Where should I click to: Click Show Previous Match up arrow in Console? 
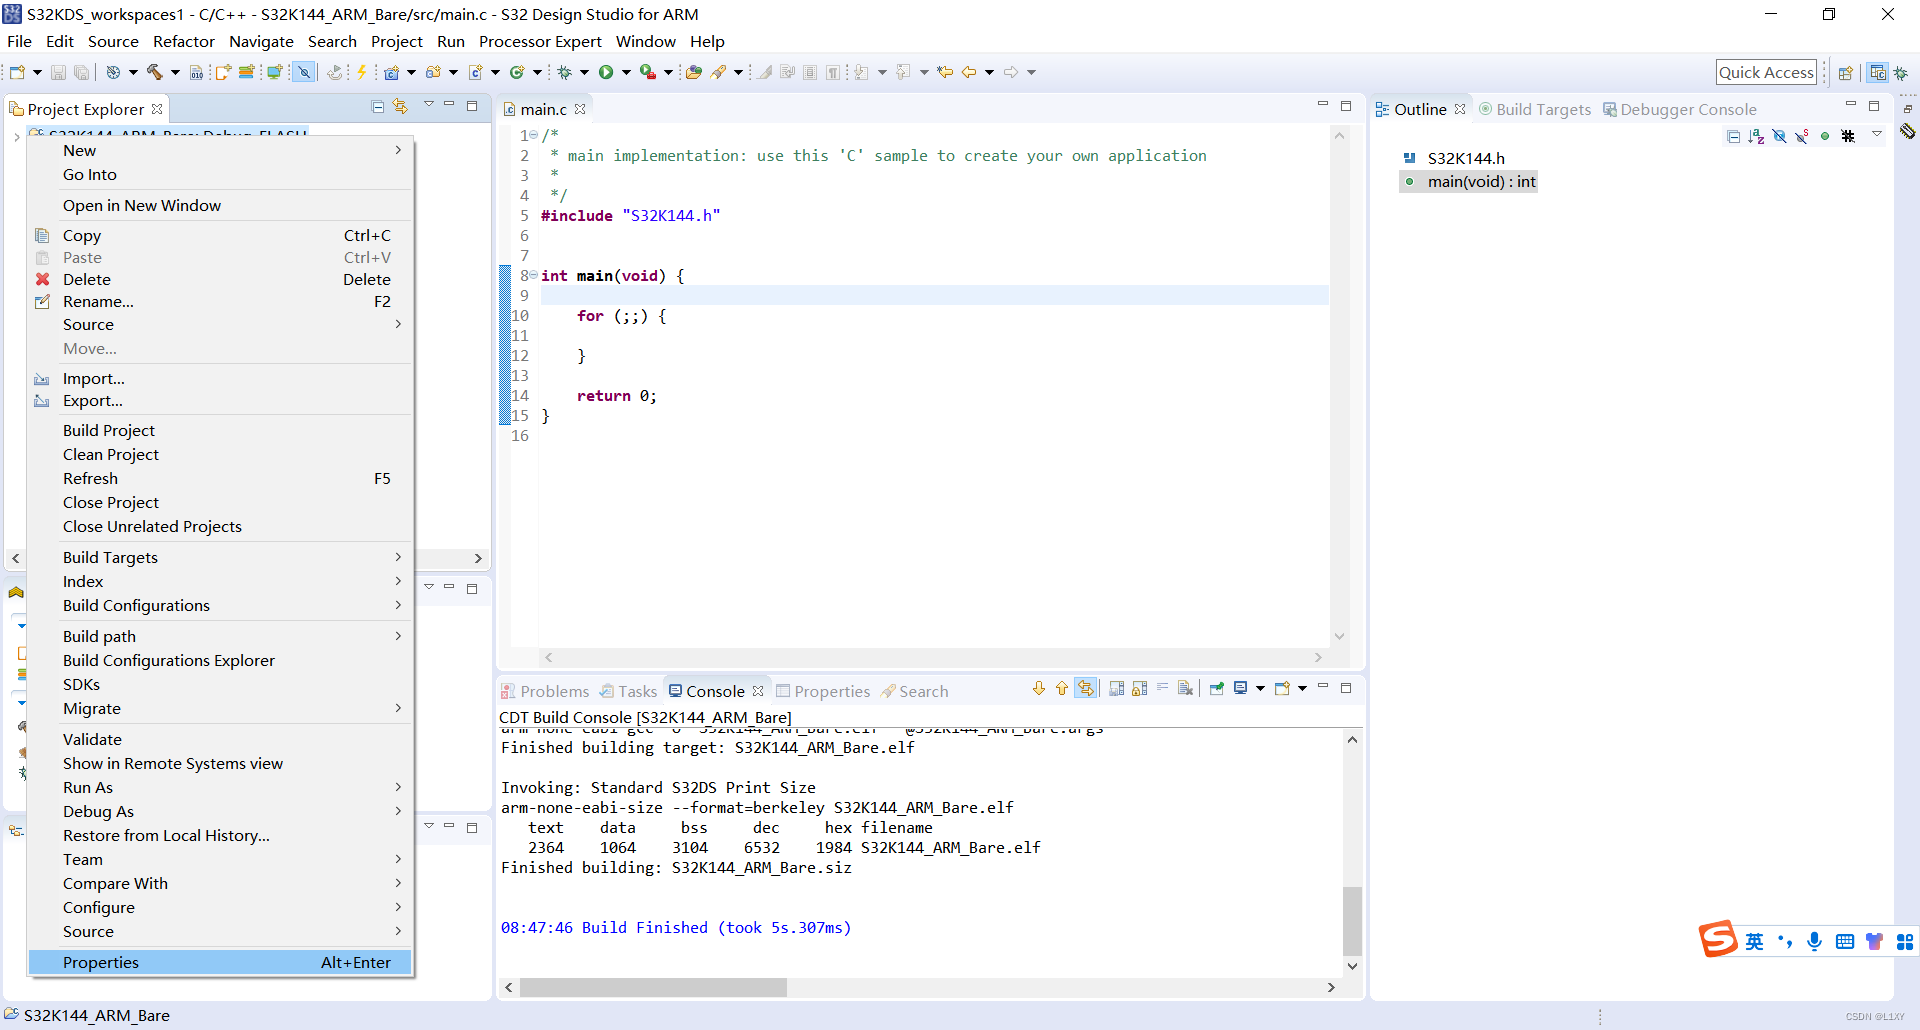(1062, 688)
